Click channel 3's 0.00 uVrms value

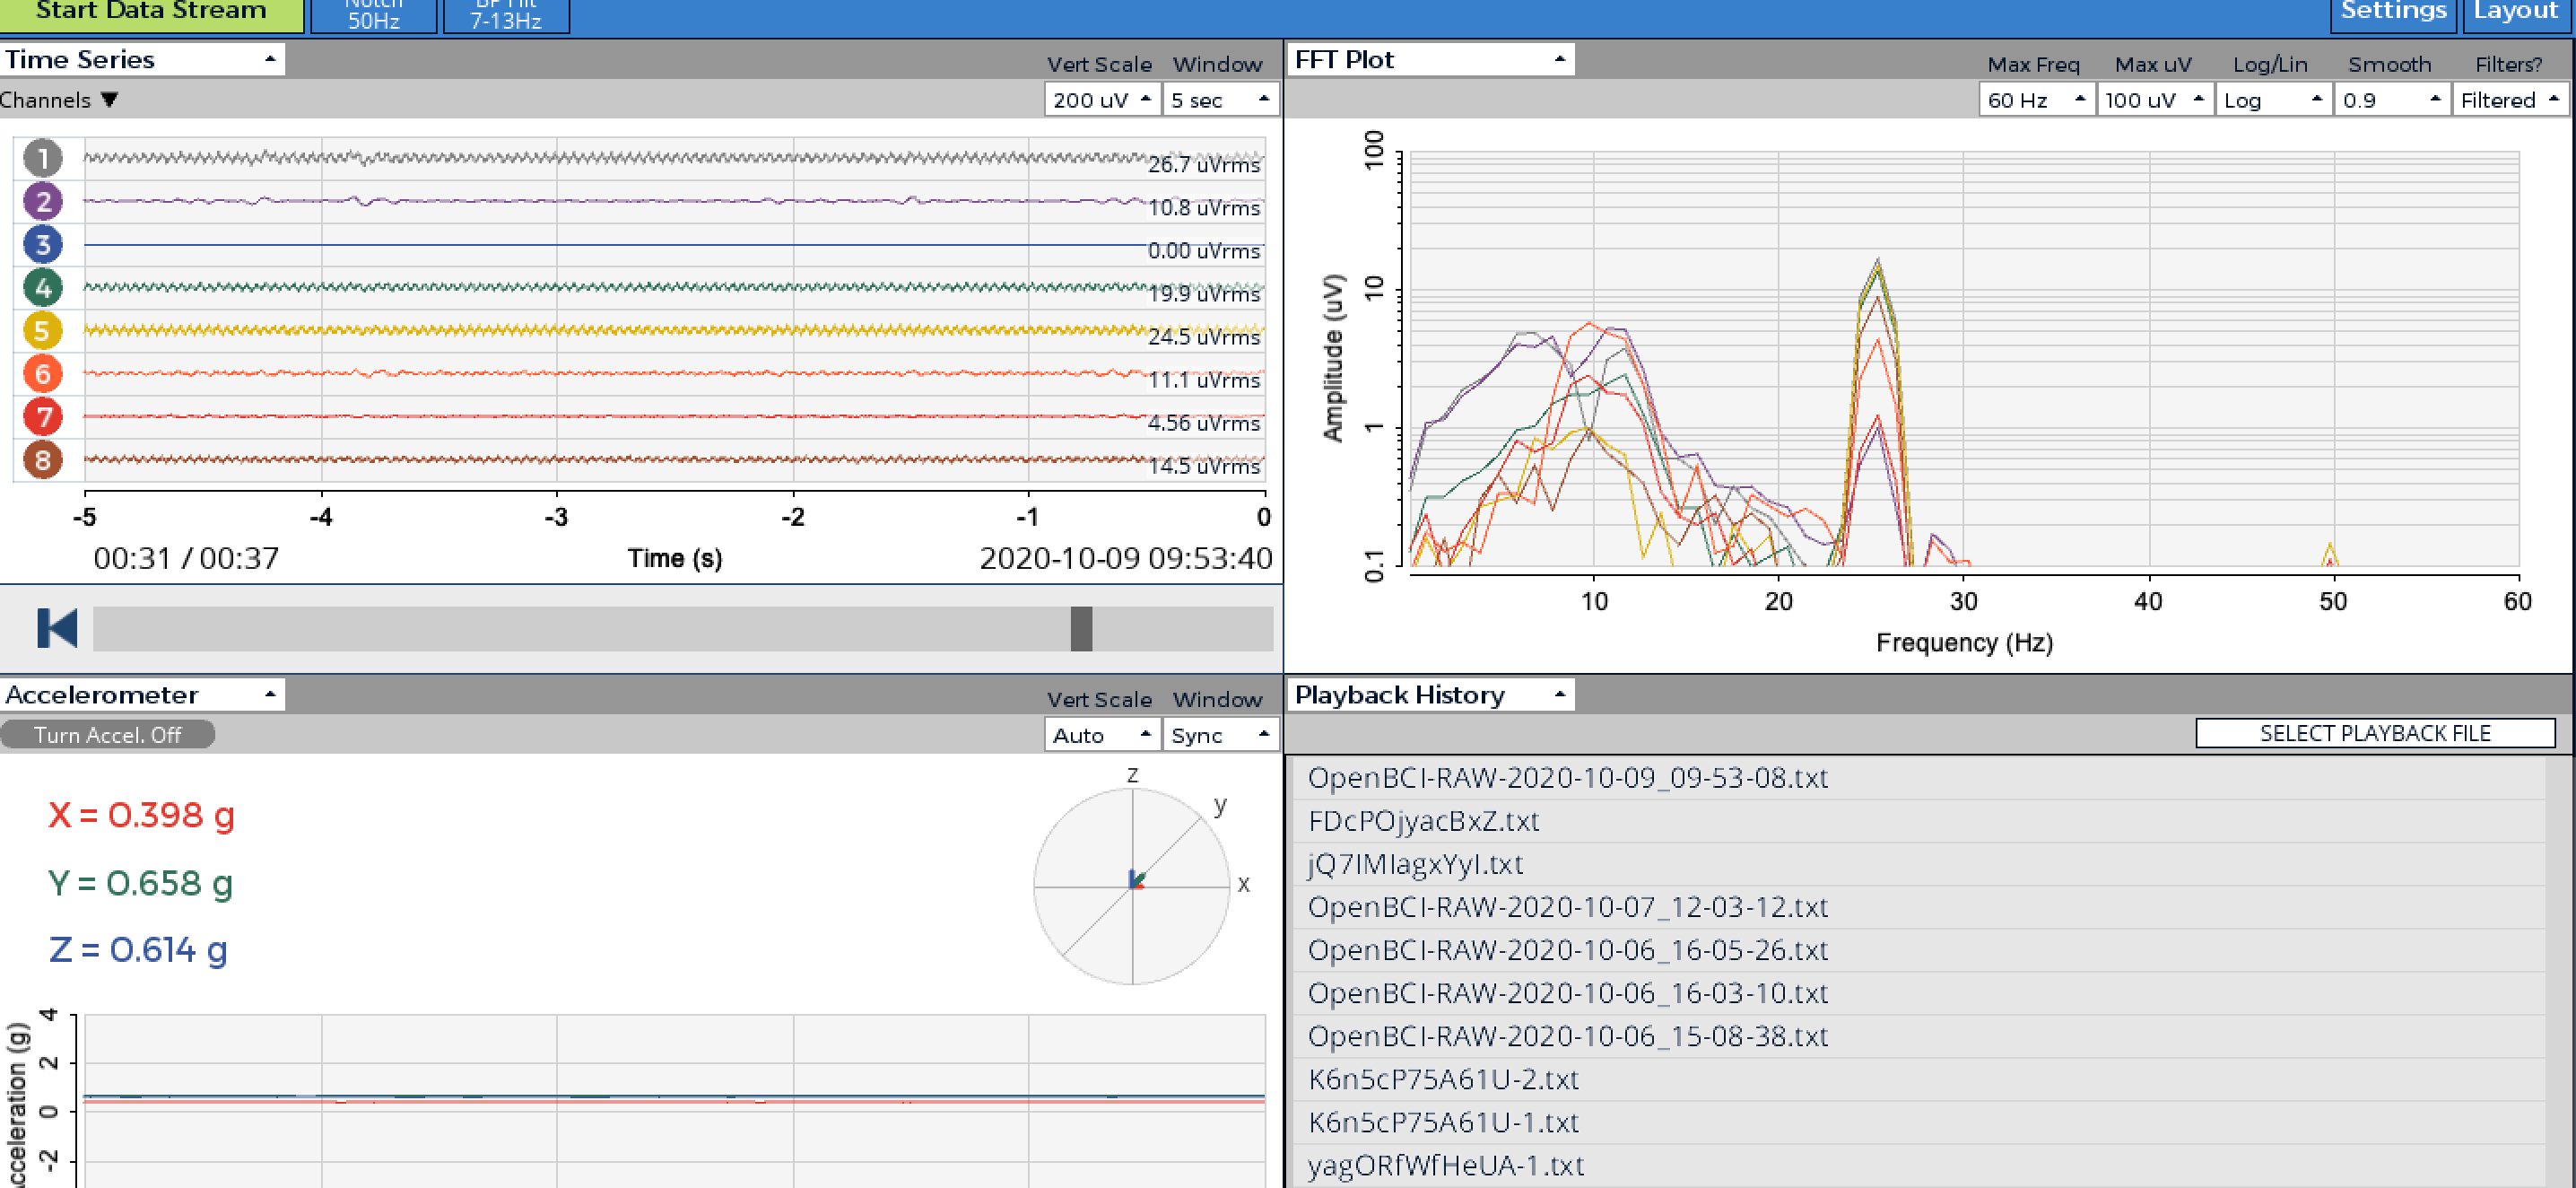1204,250
